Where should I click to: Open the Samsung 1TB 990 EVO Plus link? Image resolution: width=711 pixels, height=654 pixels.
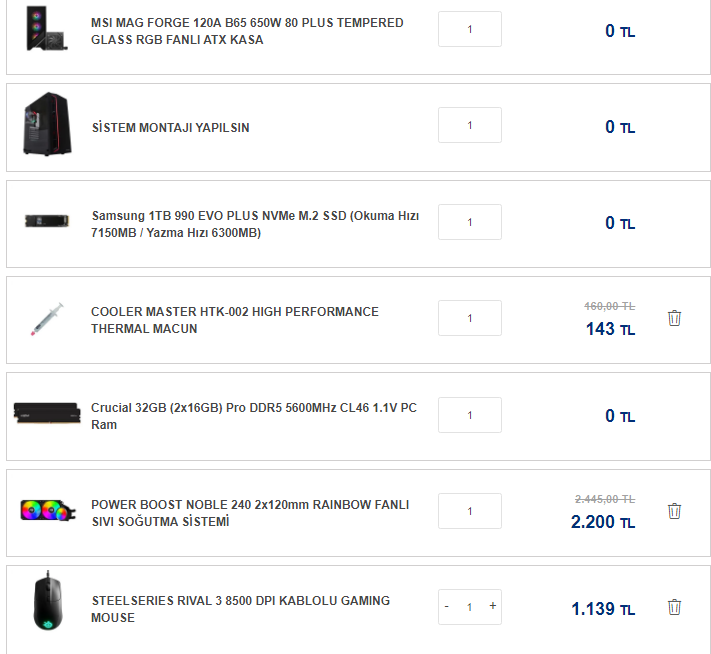click(x=255, y=224)
